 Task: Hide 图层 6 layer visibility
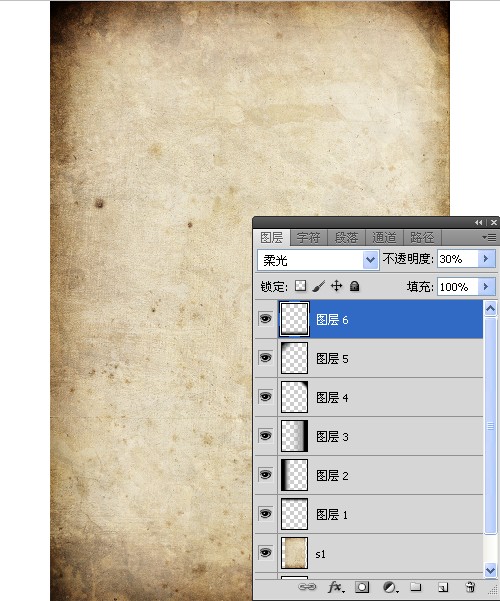click(265, 319)
